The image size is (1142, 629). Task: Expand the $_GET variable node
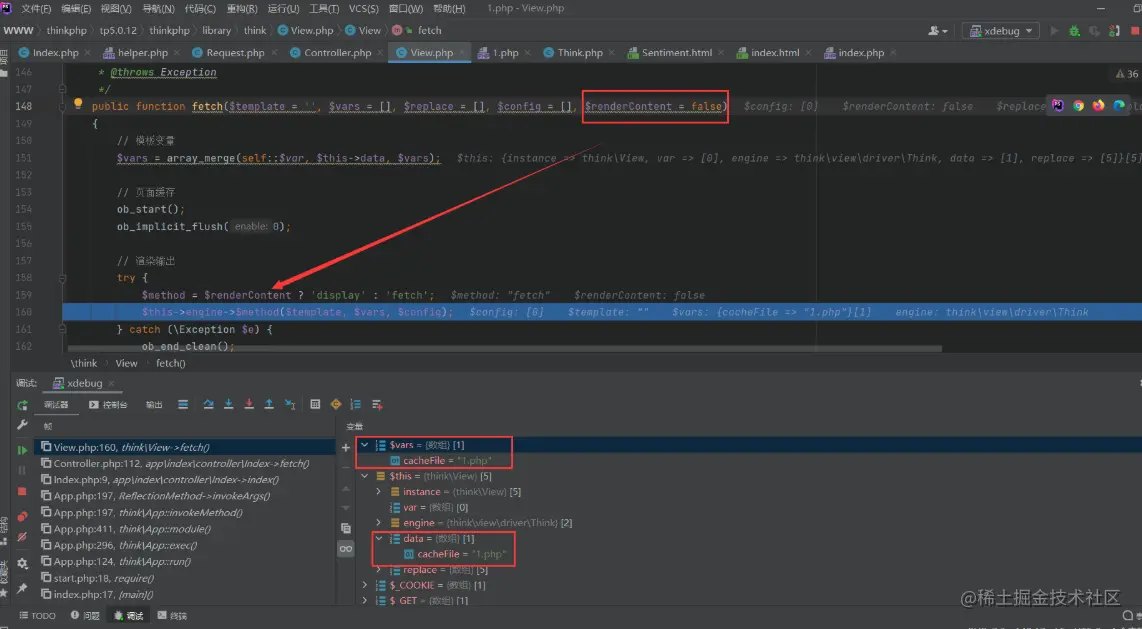(364, 601)
